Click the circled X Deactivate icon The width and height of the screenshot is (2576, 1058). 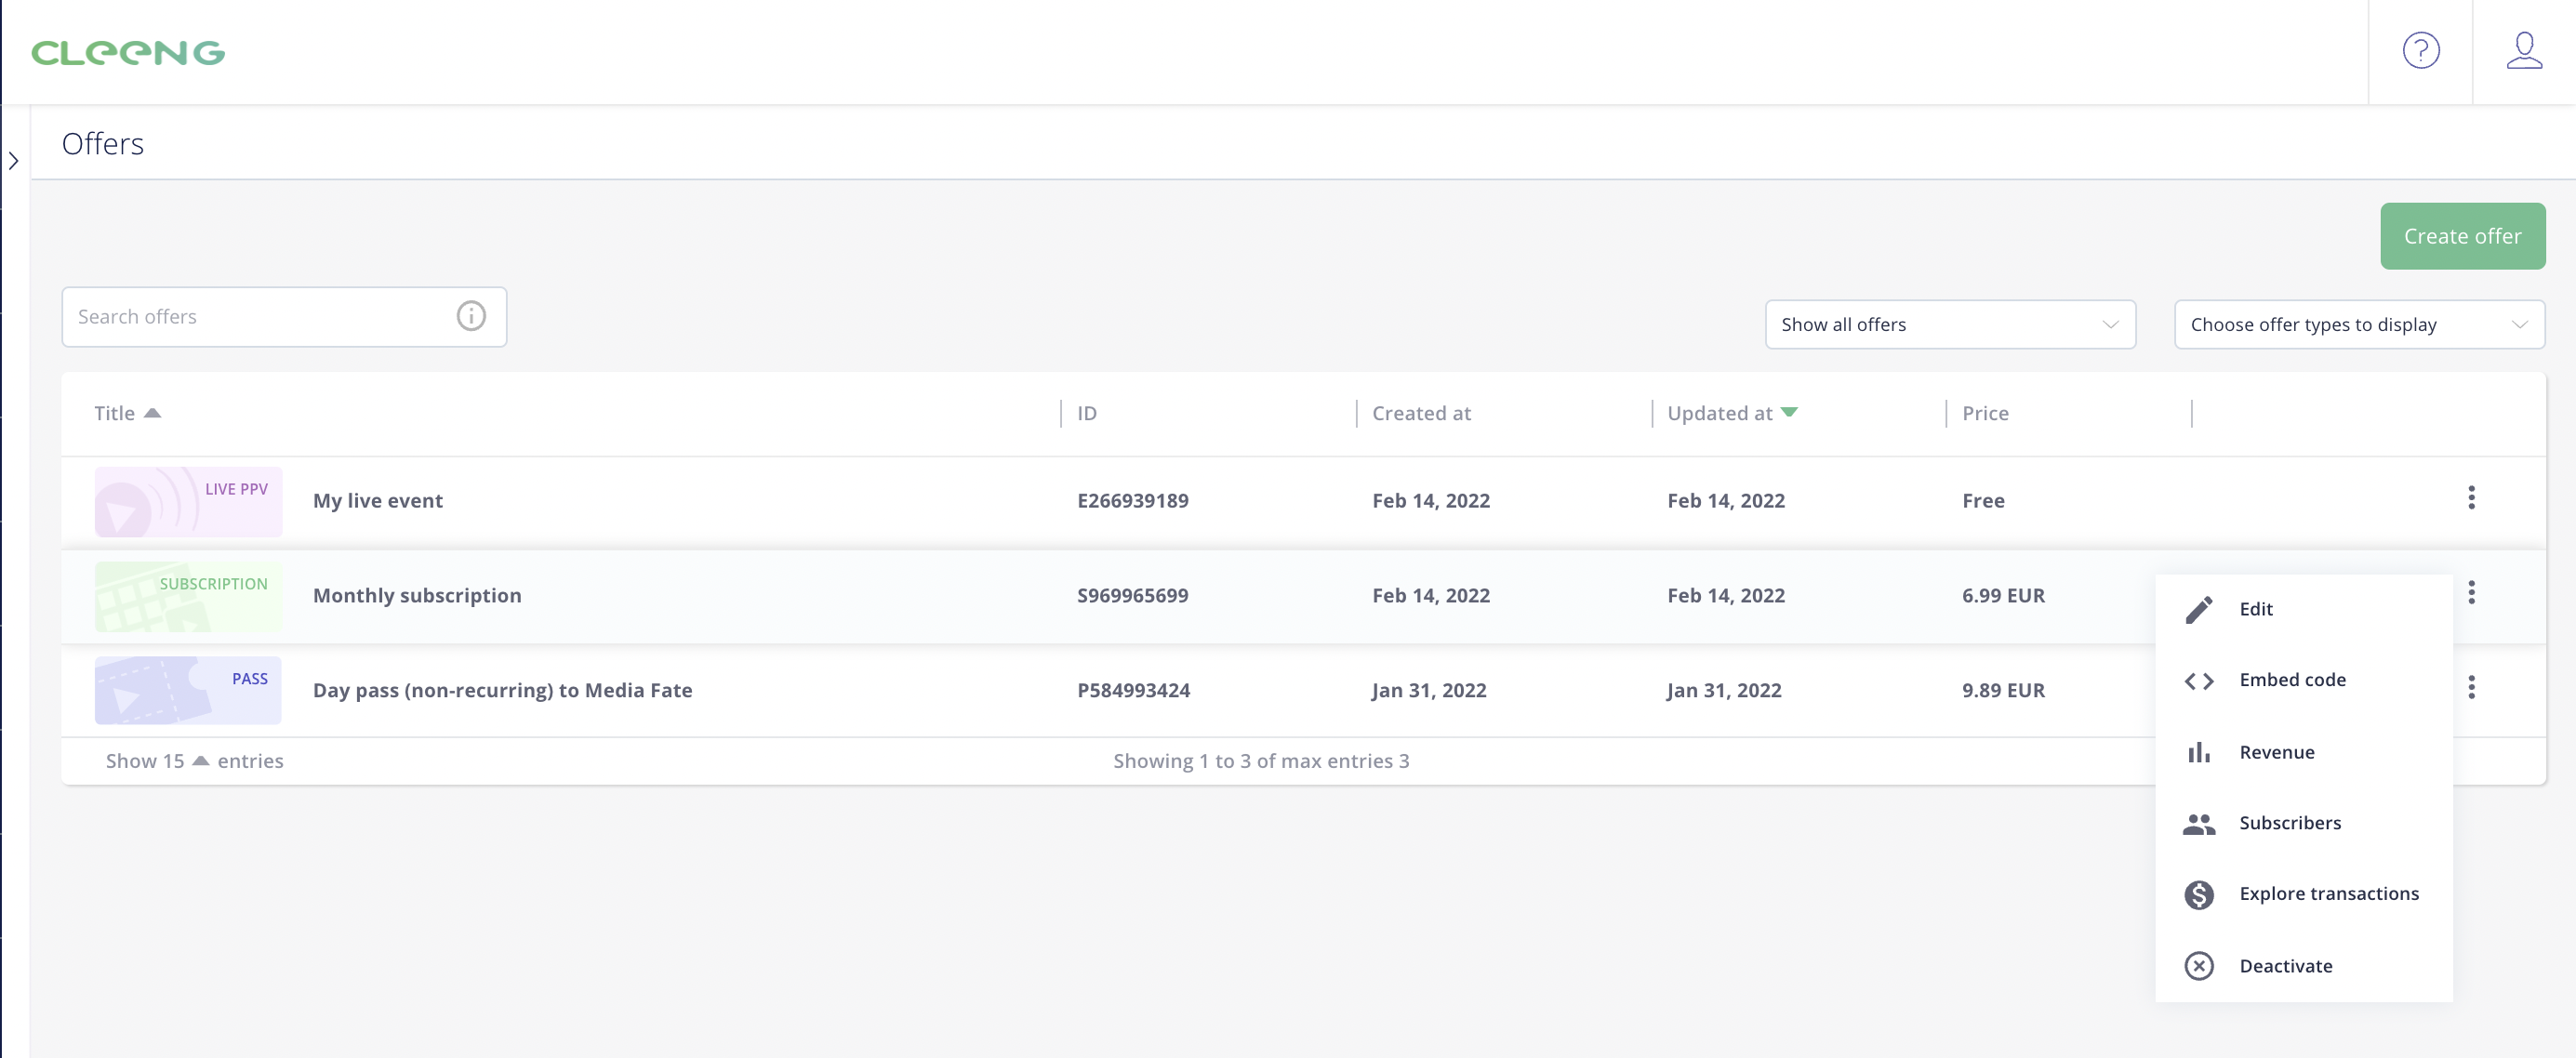click(2199, 966)
